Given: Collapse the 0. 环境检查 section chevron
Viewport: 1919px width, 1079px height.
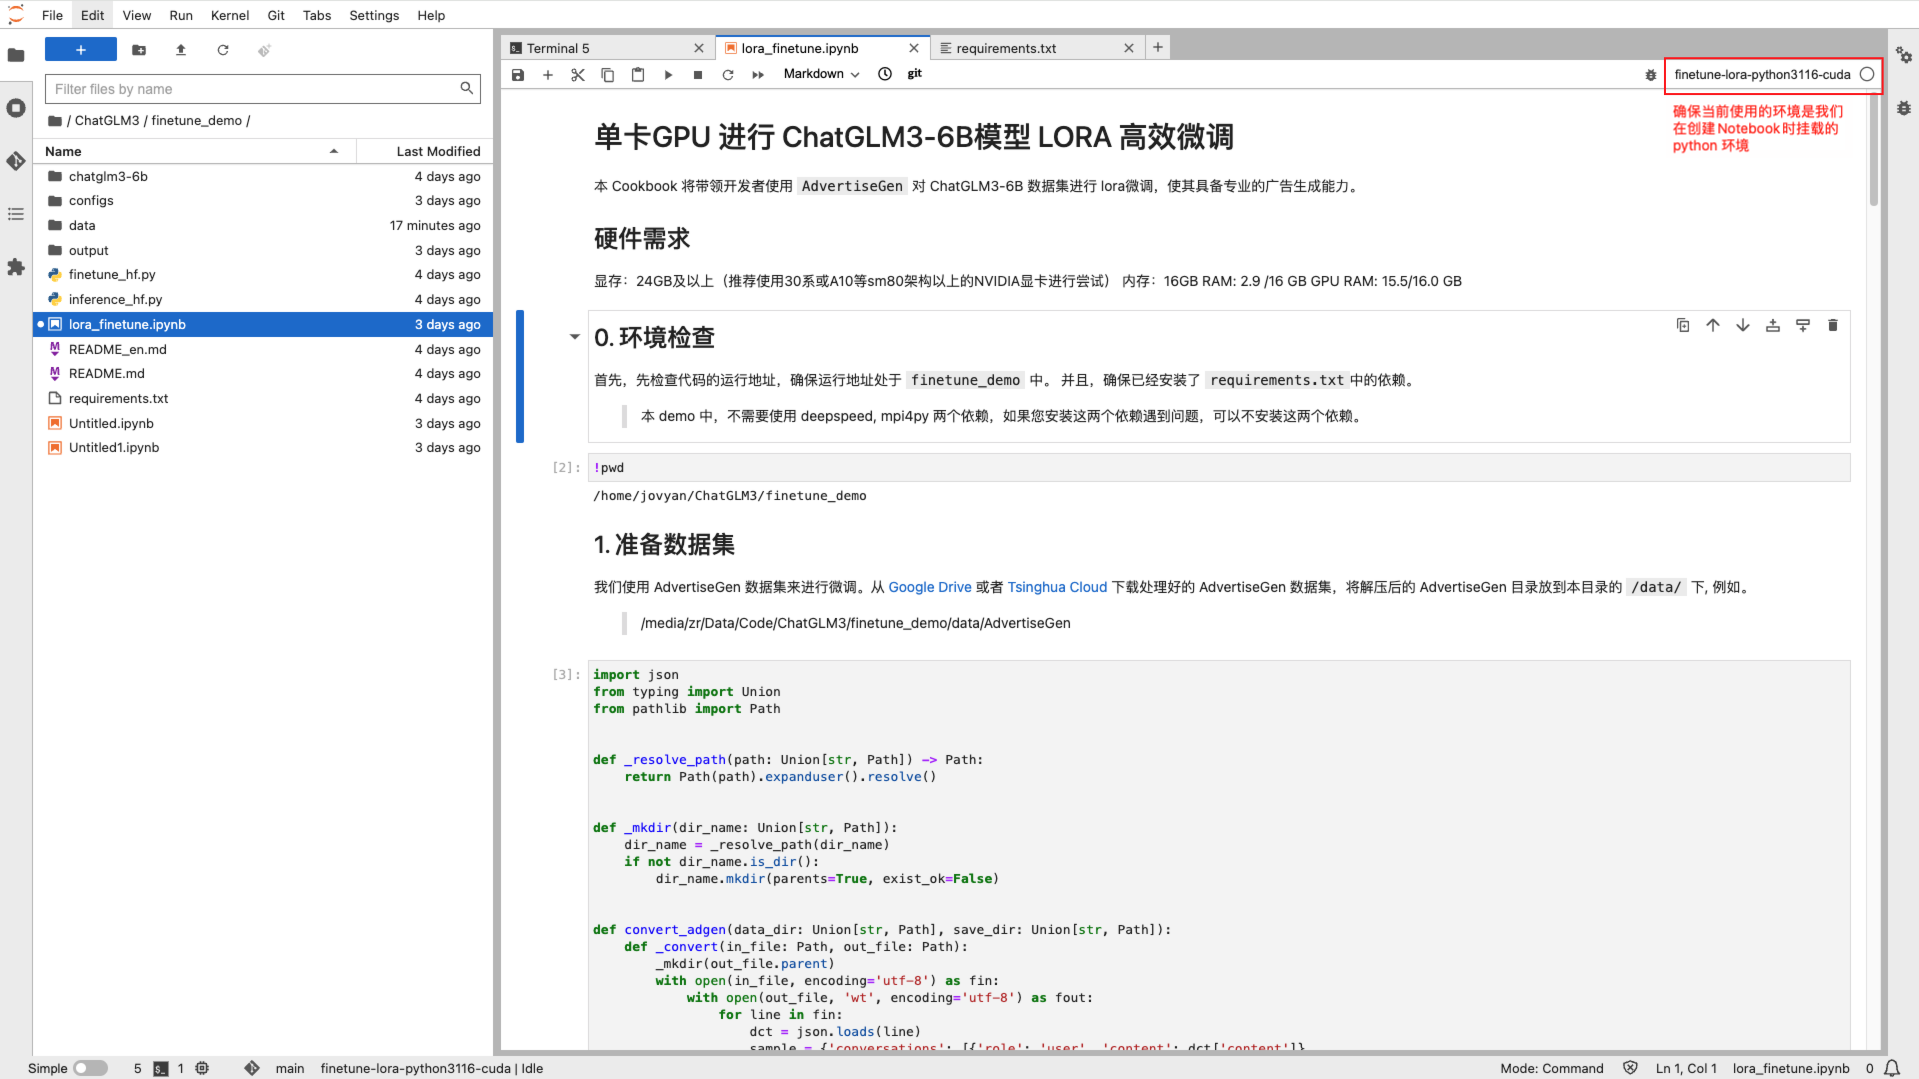Looking at the screenshot, I should click(574, 337).
